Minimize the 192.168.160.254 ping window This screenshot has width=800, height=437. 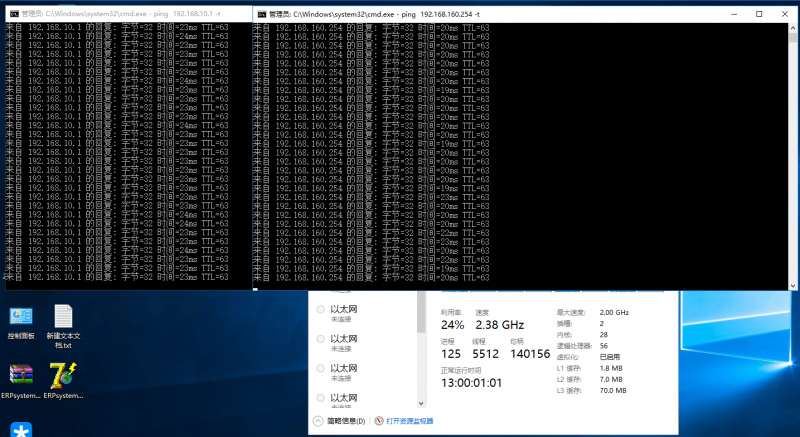(x=734, y=14)
